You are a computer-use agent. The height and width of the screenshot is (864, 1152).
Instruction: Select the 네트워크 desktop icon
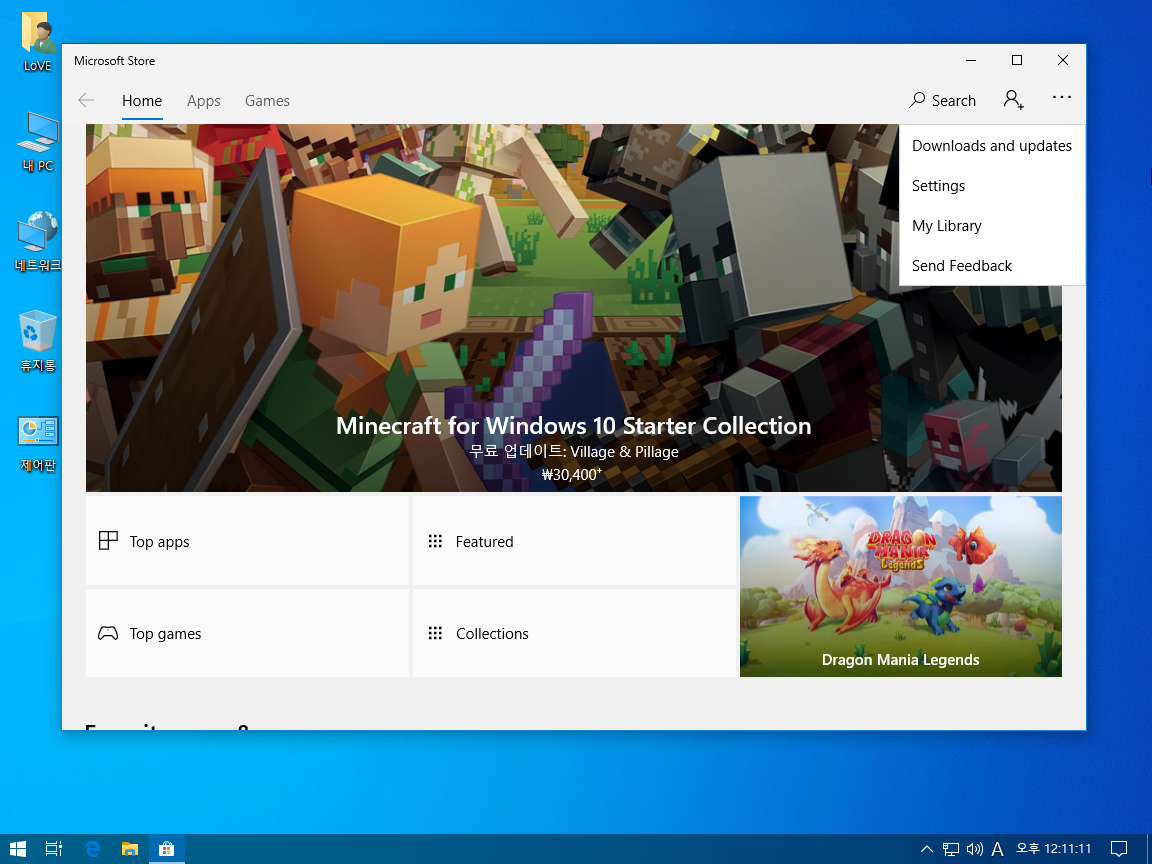pyautogui.click(x=37, y=242)
